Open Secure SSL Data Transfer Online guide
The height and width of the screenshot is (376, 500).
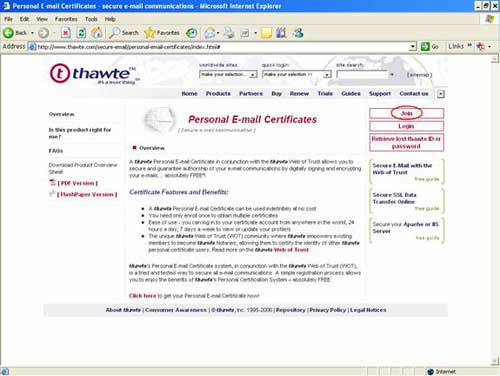406,201
